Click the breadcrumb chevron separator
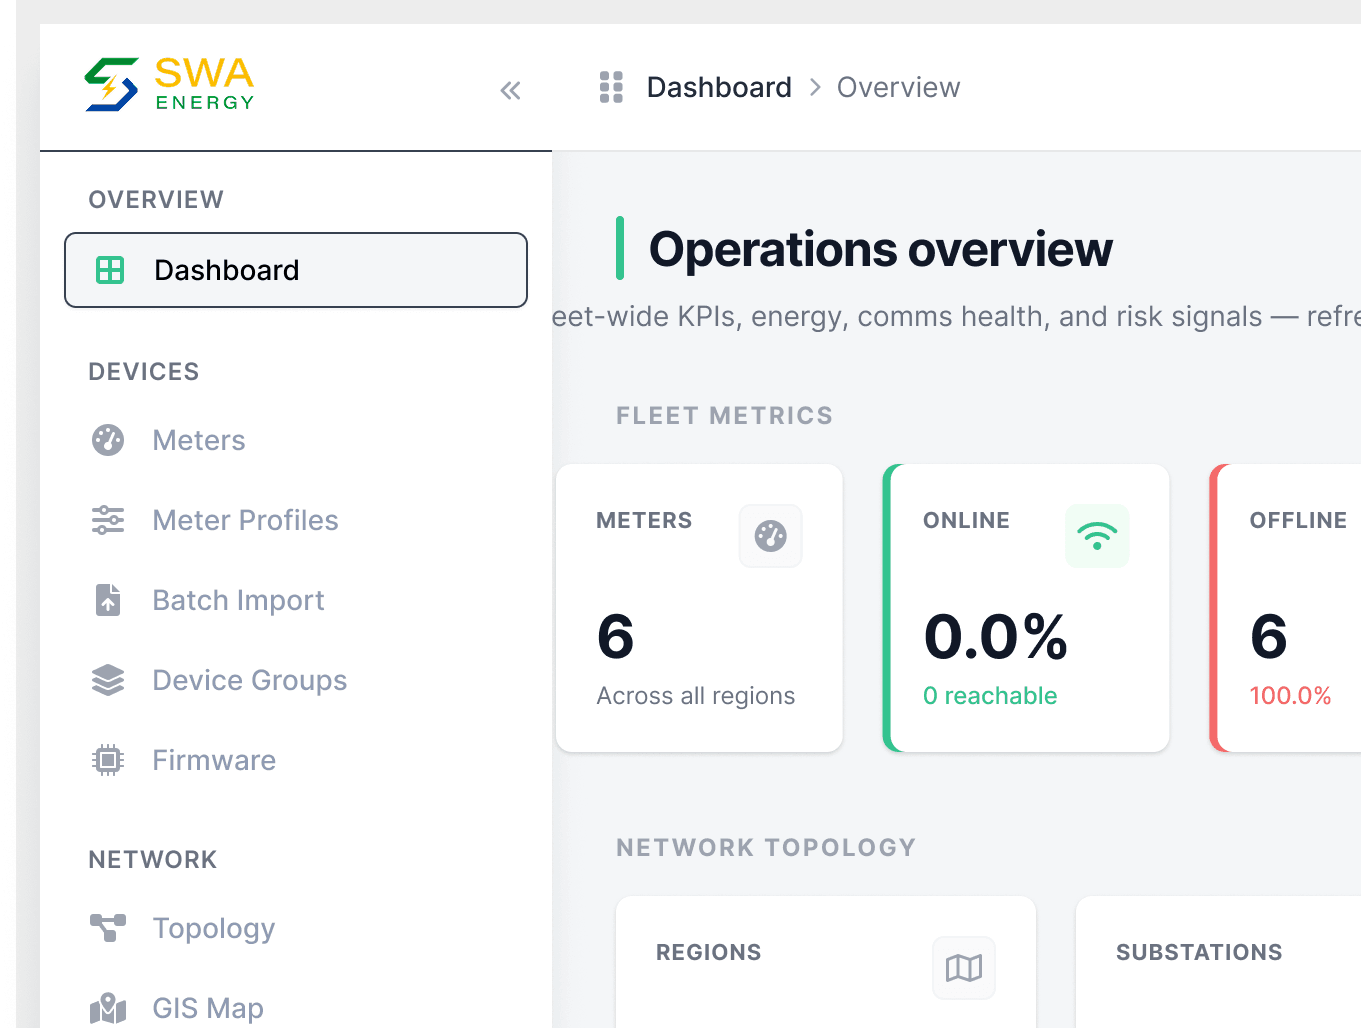1361x1028 pixels. (x=815, y=88)
